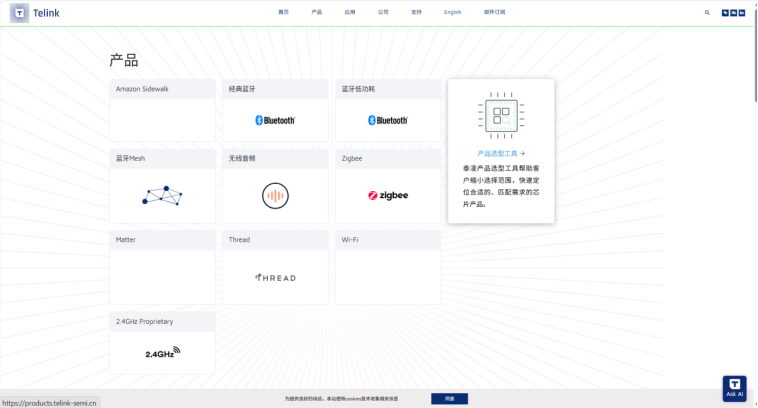Open the 无线音频 product heading

point(242,159)
